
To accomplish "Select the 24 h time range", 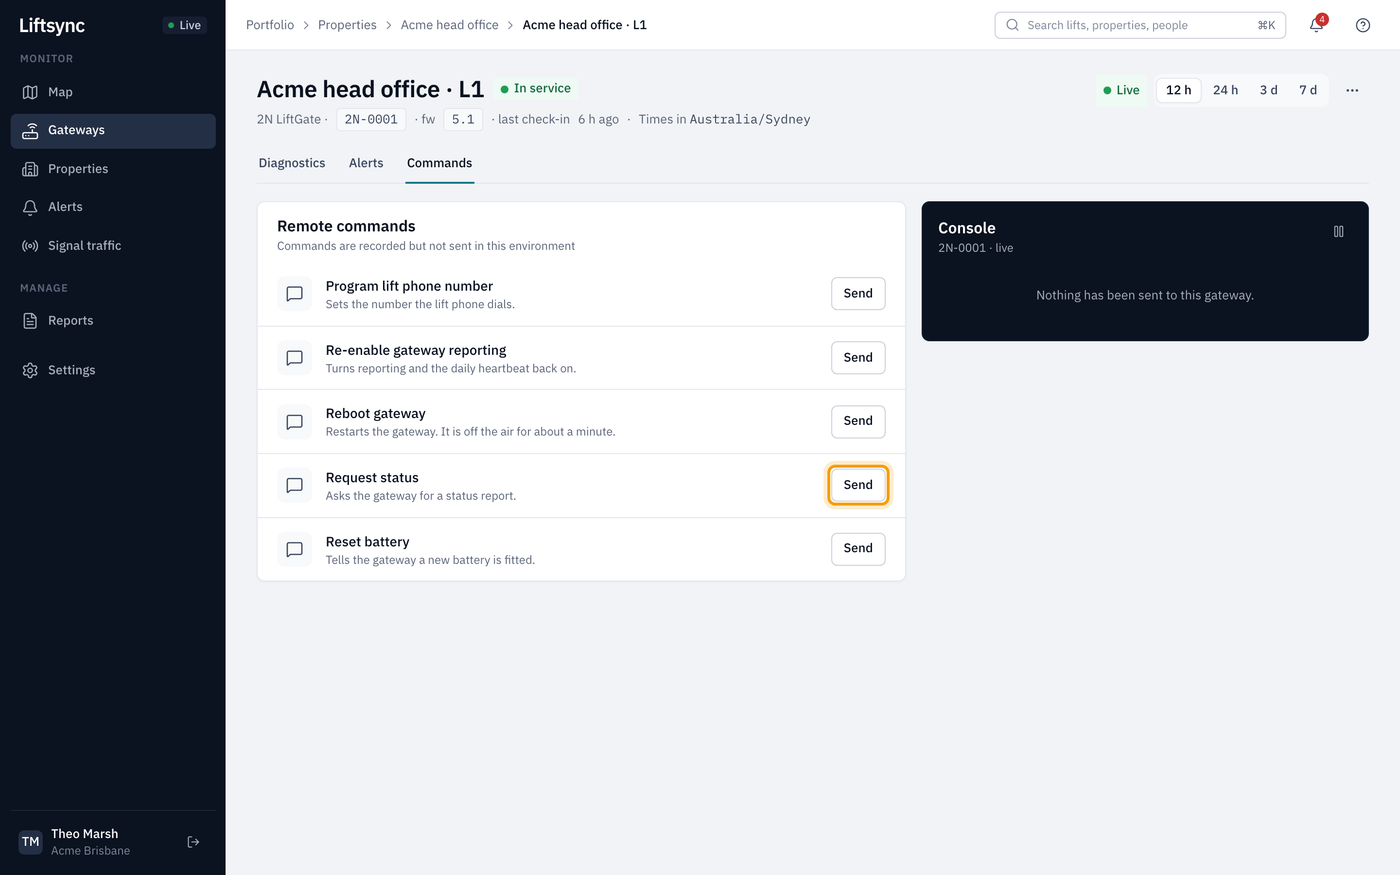I will click(x=1225, y=90).
